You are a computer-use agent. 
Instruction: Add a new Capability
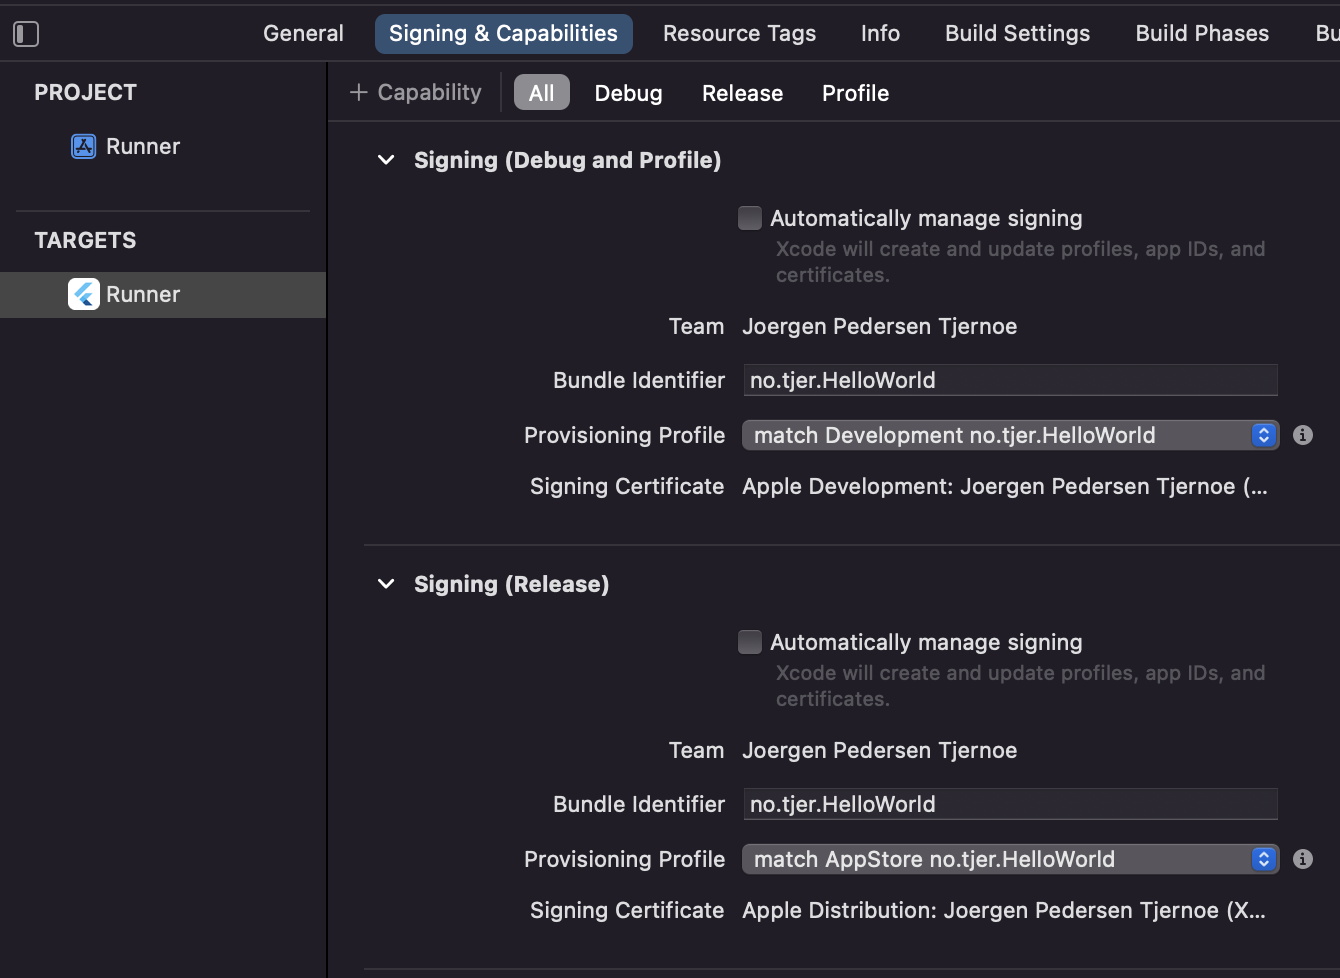point(416,93)
